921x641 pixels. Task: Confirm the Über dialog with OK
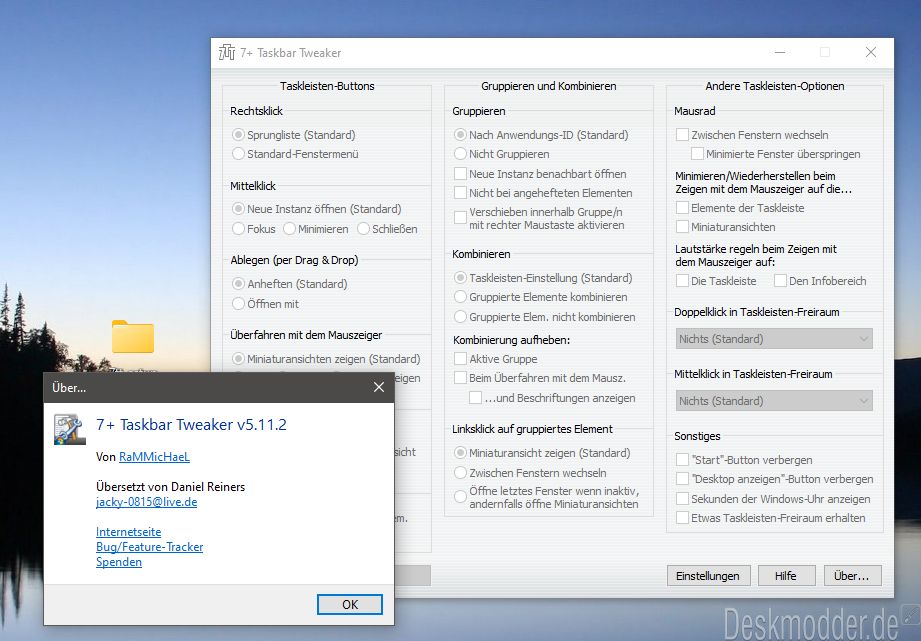pyautogui.click(x=349, y=605)
